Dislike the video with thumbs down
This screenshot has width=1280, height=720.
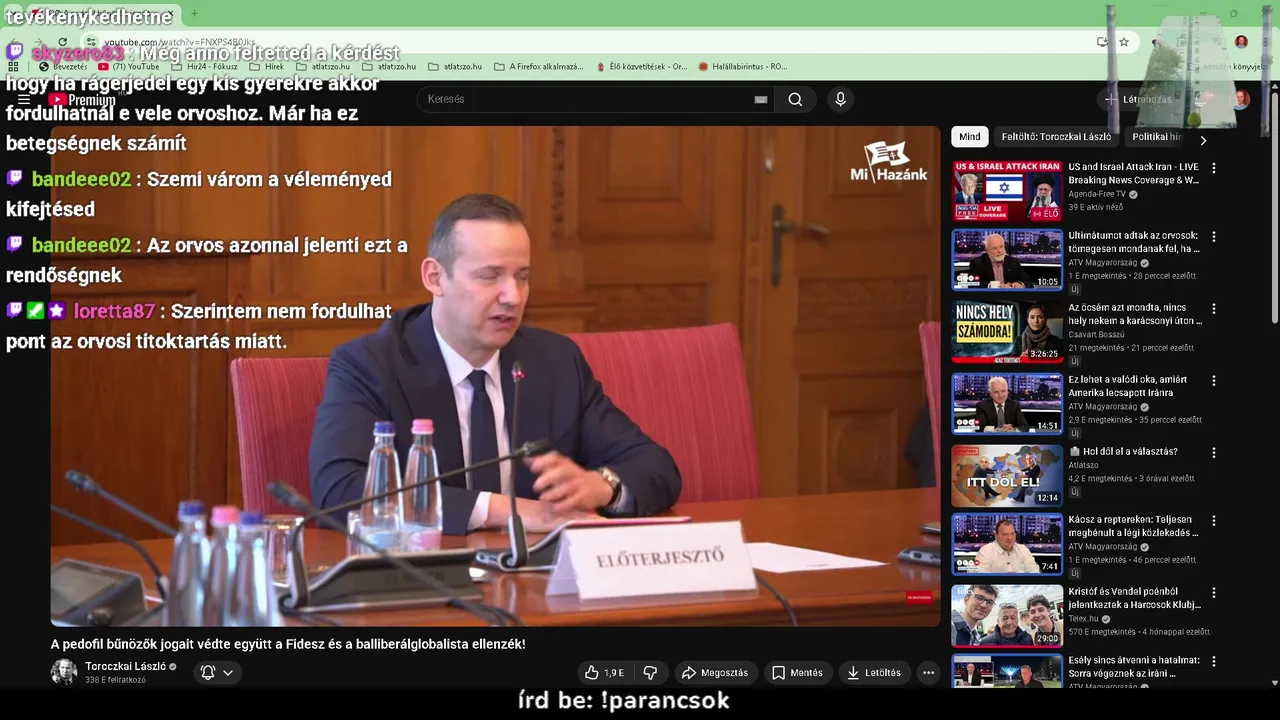point(650,673)
